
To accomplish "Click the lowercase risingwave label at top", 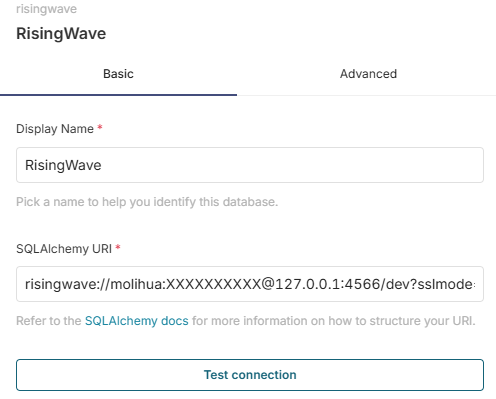I will click(x=46, y=9).
